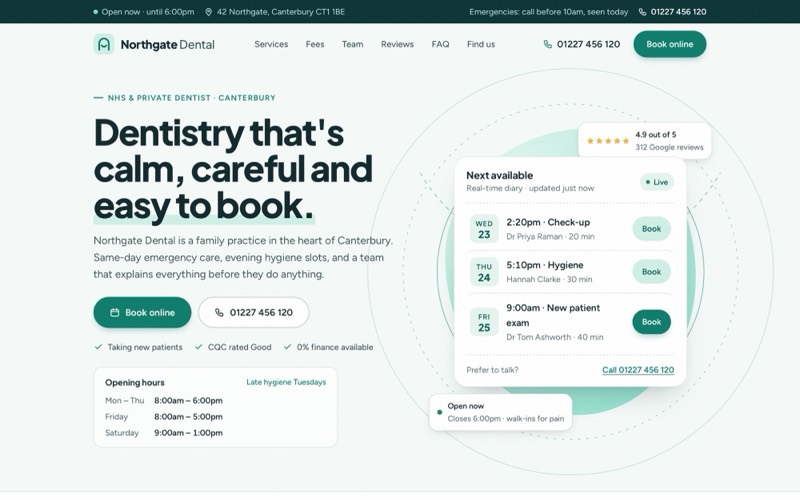Click the THU 24 date tile
Image resolution: width=800 pixels, height=500 pixels.
click(484, 272)
